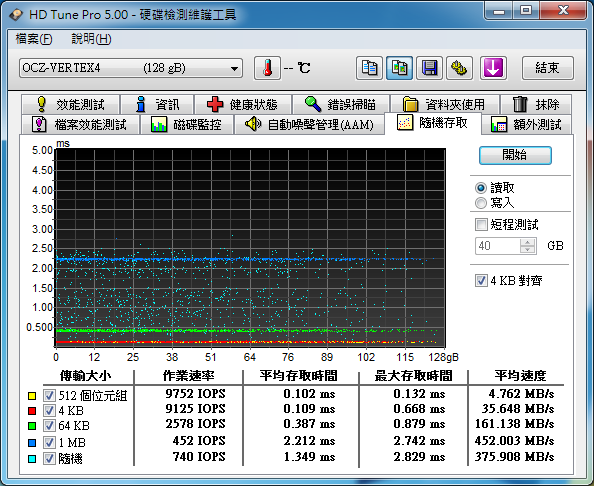
Task: Open the 健康狀態 tab with red cross
Action: tap(242, 104)
